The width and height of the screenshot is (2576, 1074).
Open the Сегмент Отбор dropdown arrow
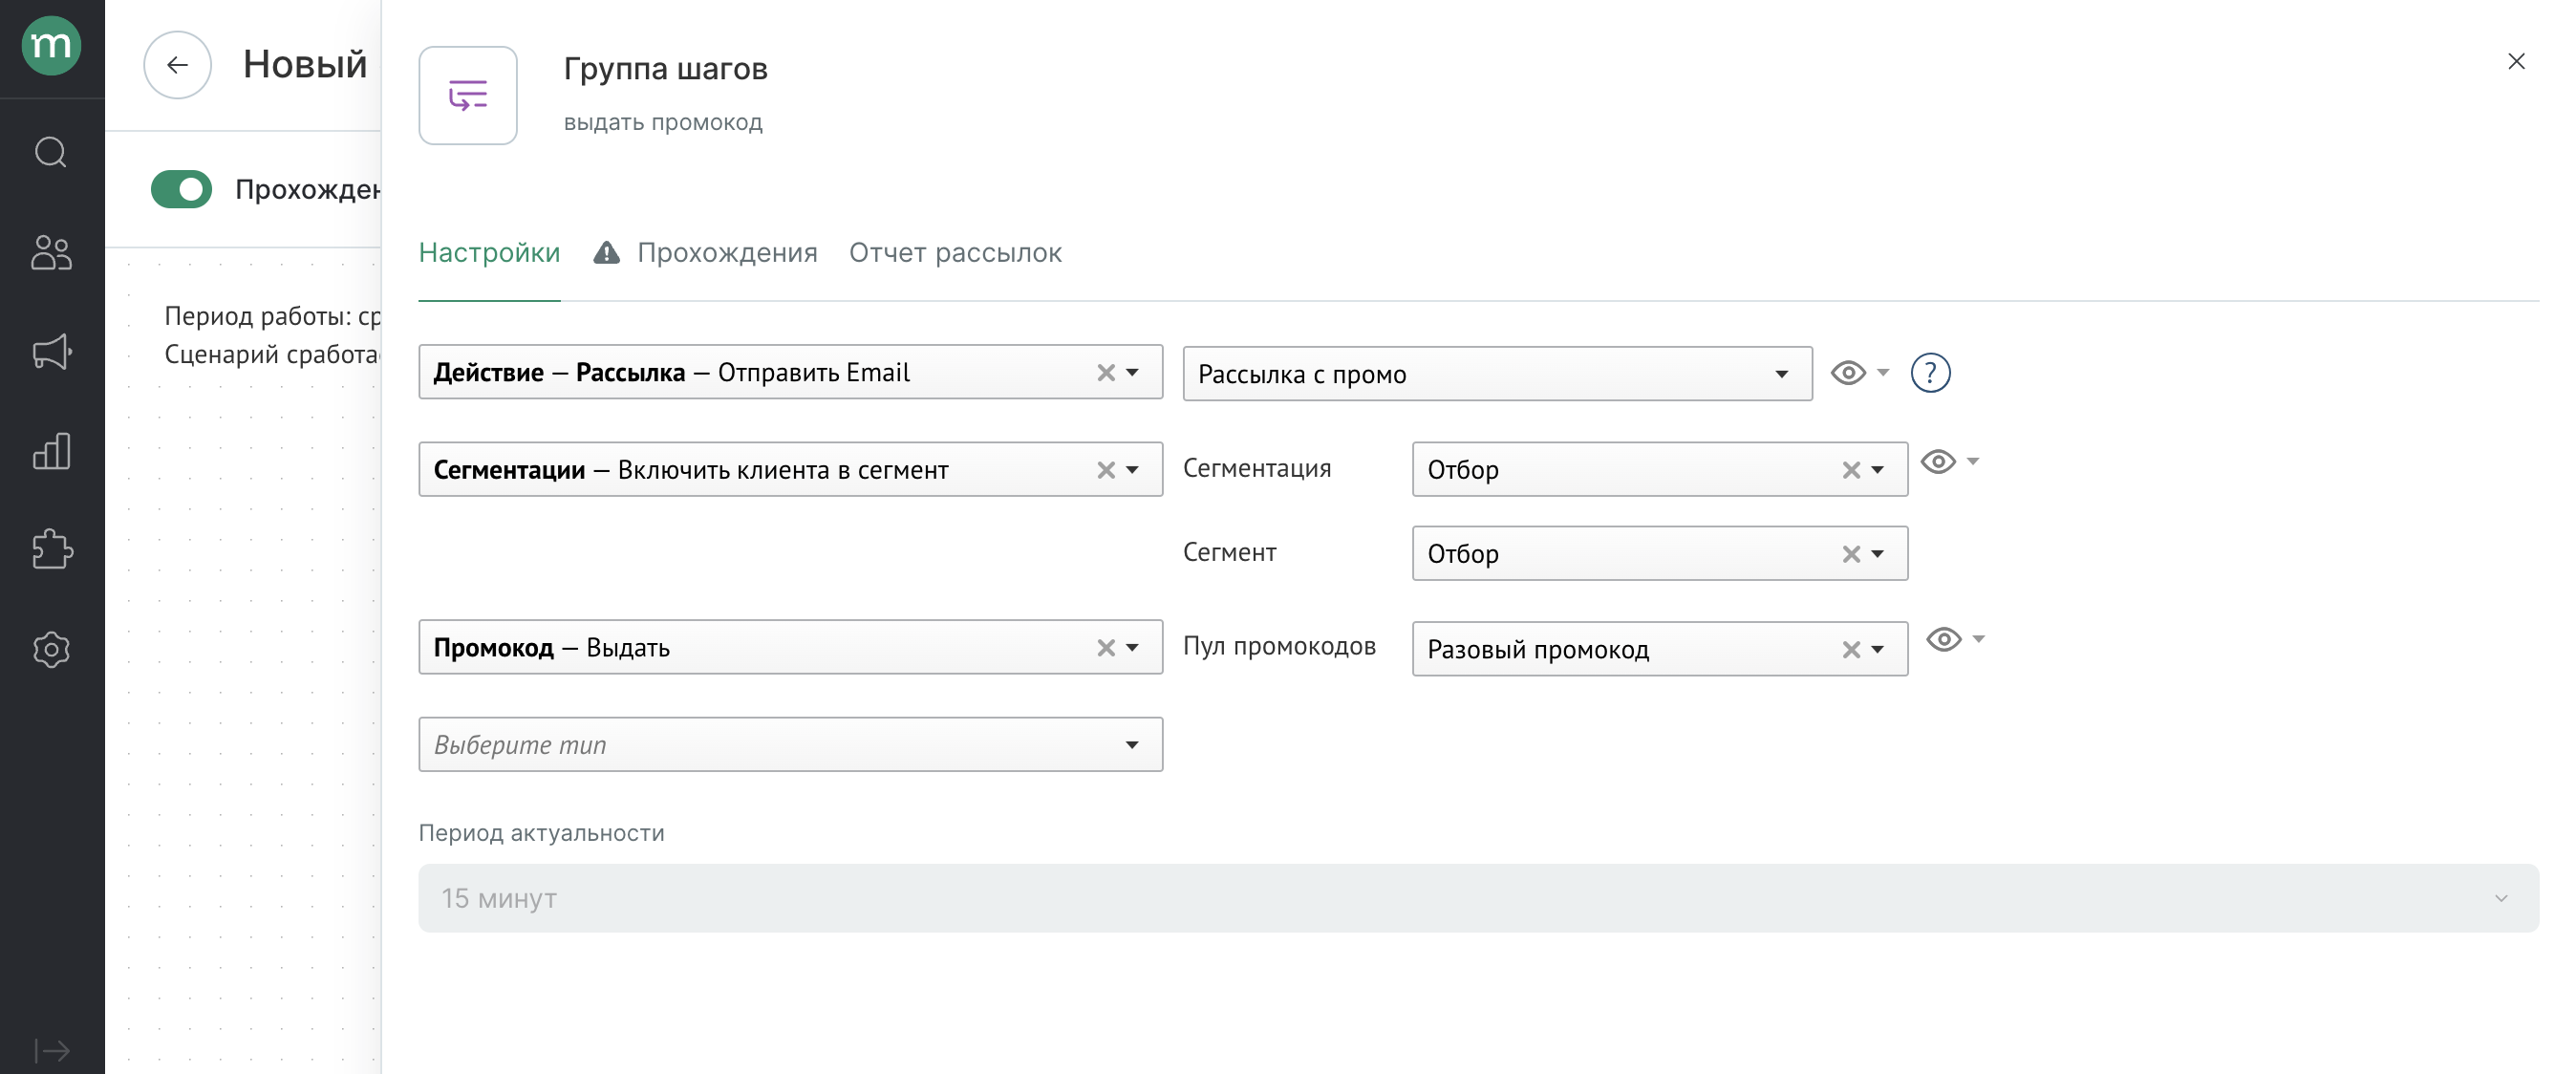click(1877, 554)
